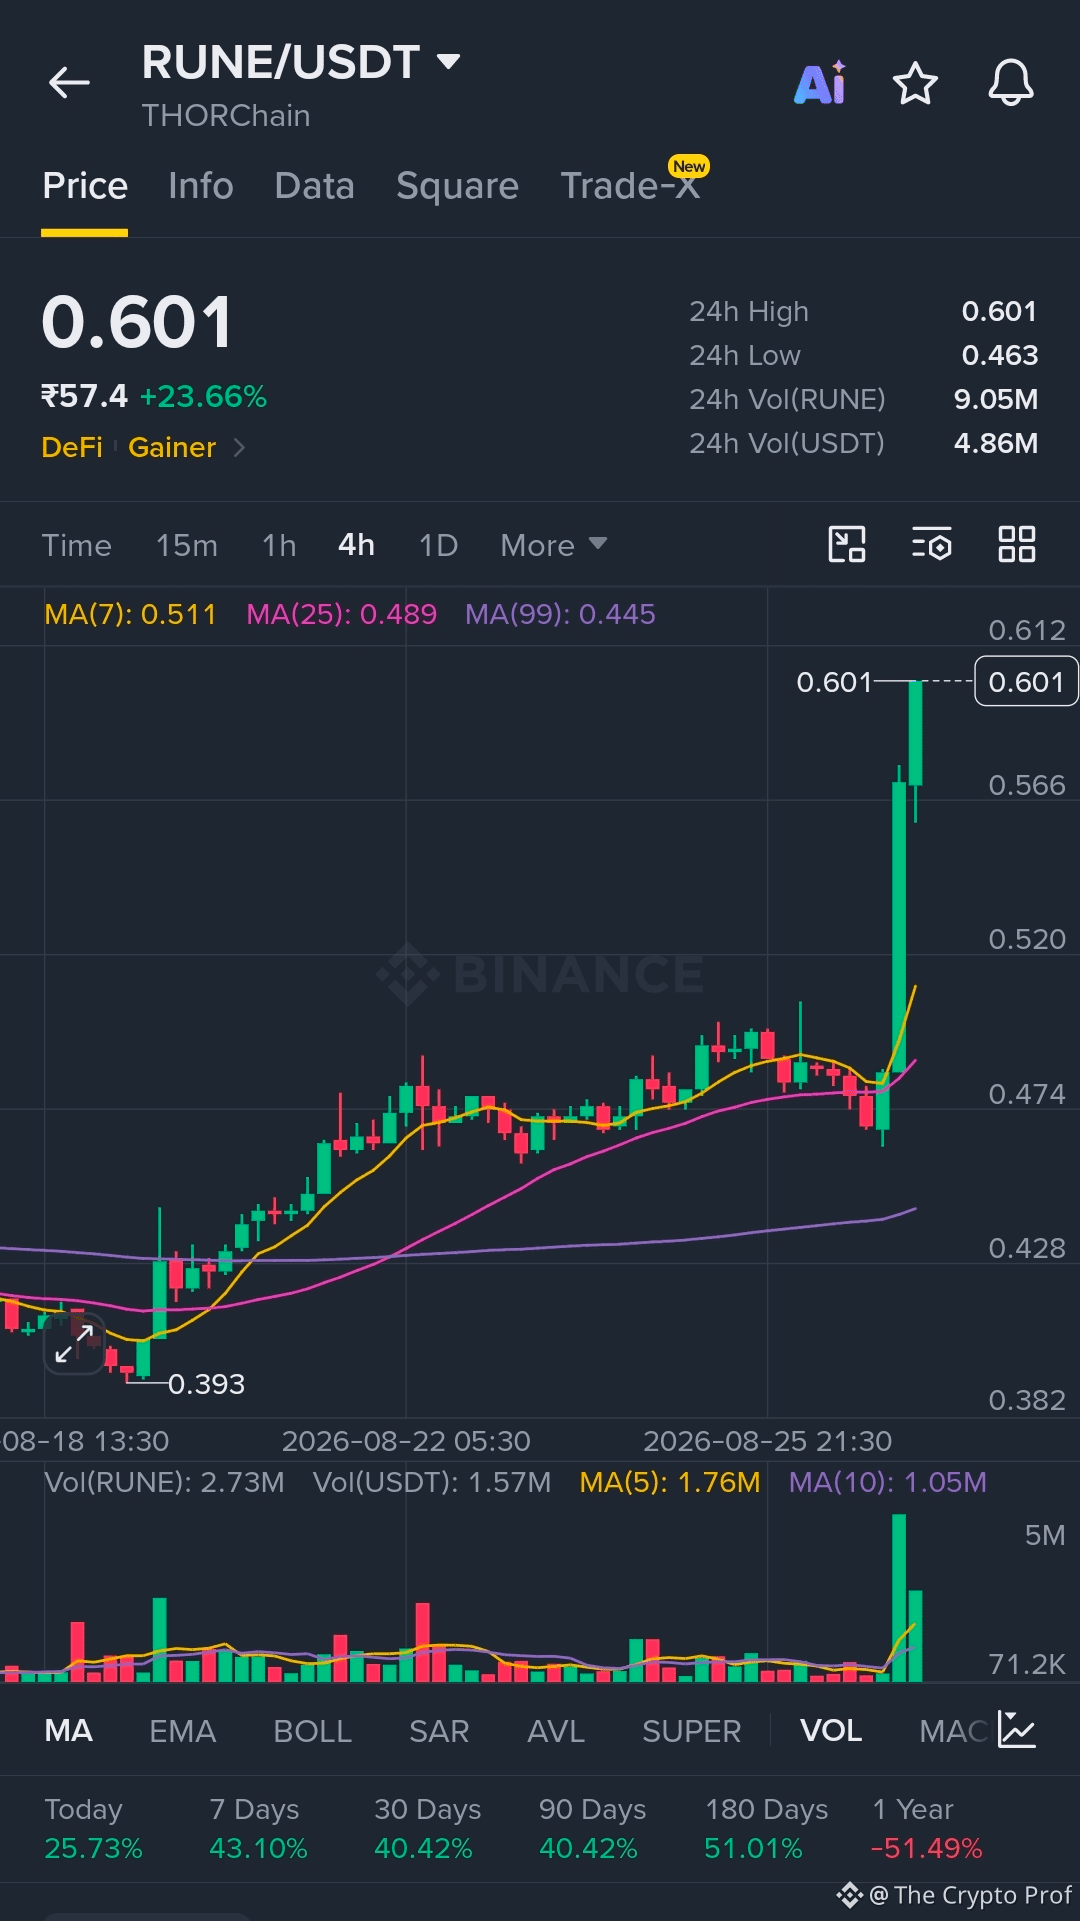Tap the DeFi category link
Image resolution: width=1080 pixels, height=1921 pixels.
point(72,447)
